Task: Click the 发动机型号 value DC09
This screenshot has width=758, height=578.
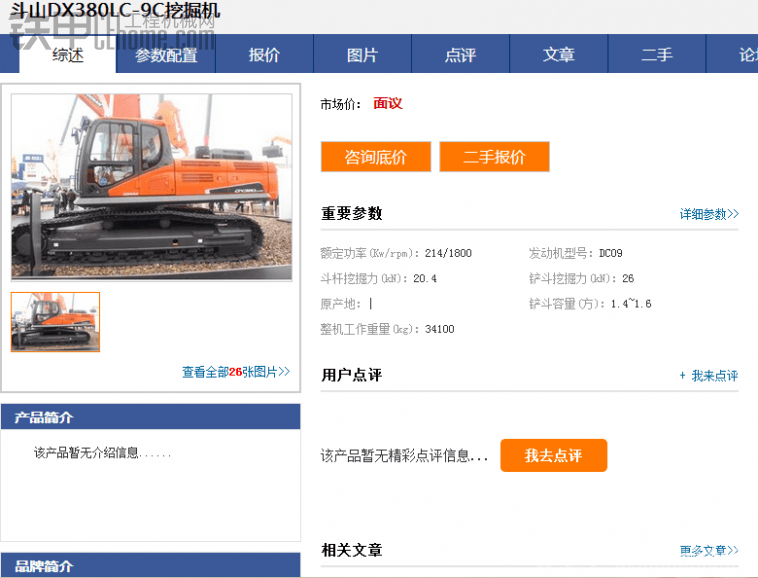Action: pyautogui.click(x=611, y=253)
